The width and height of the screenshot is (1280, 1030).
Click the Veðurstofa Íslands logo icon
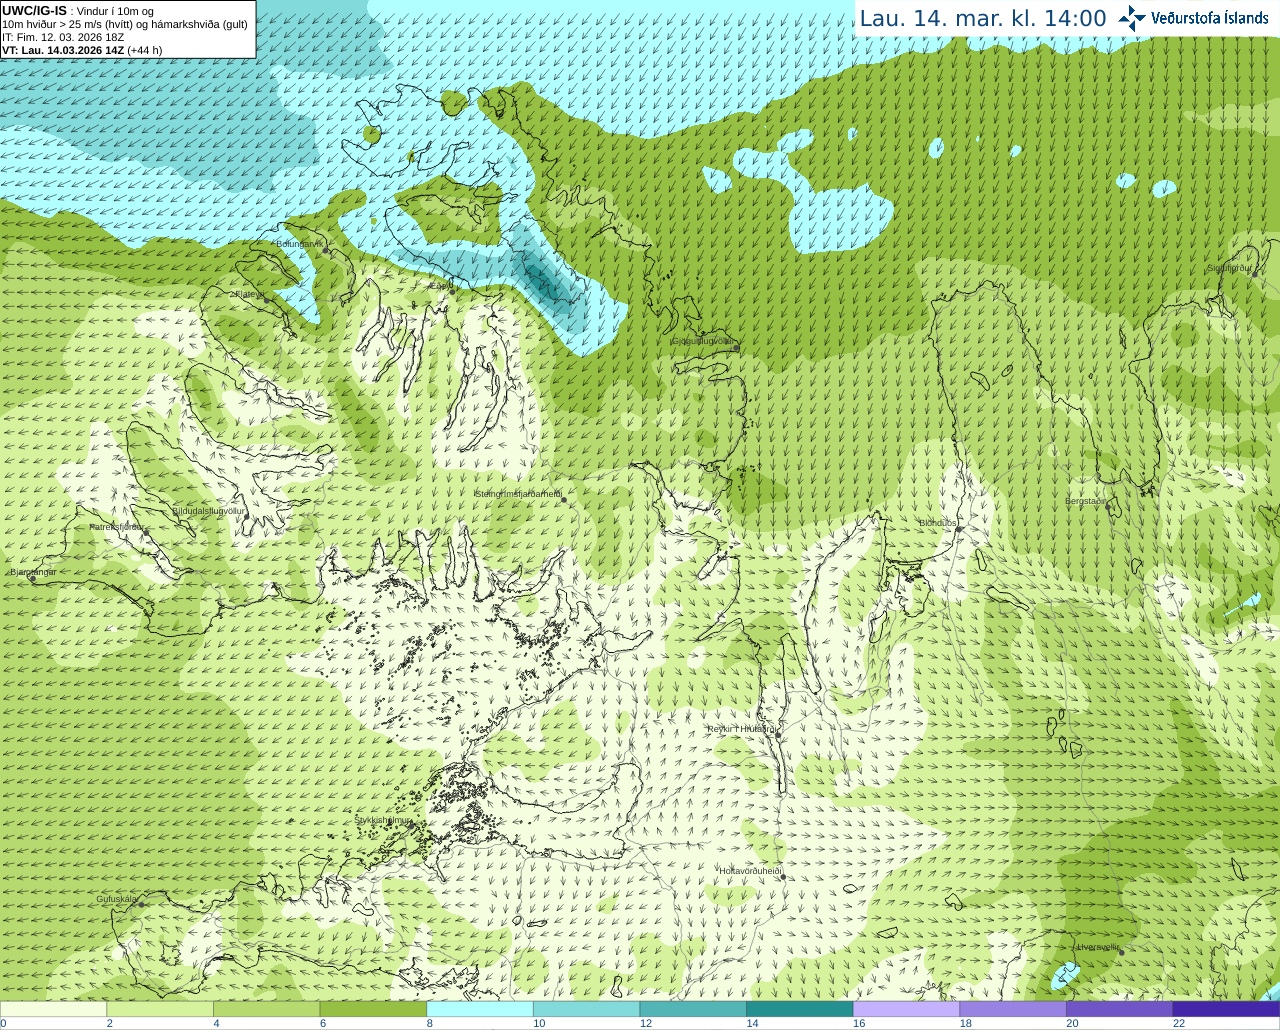[x=1132, y=18]
